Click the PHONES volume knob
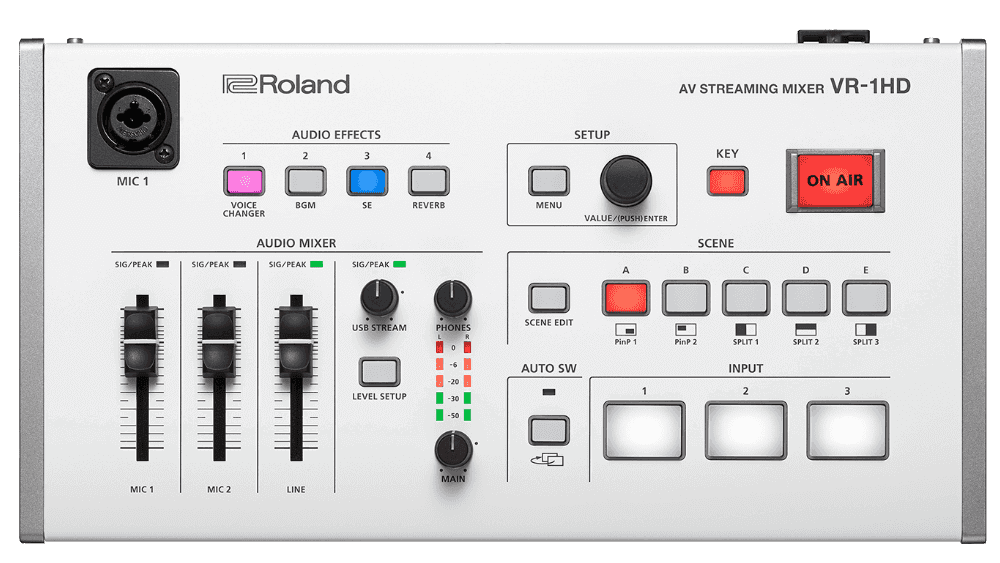The height and width of the screenshot is (563, 1000). pos(453,298)
